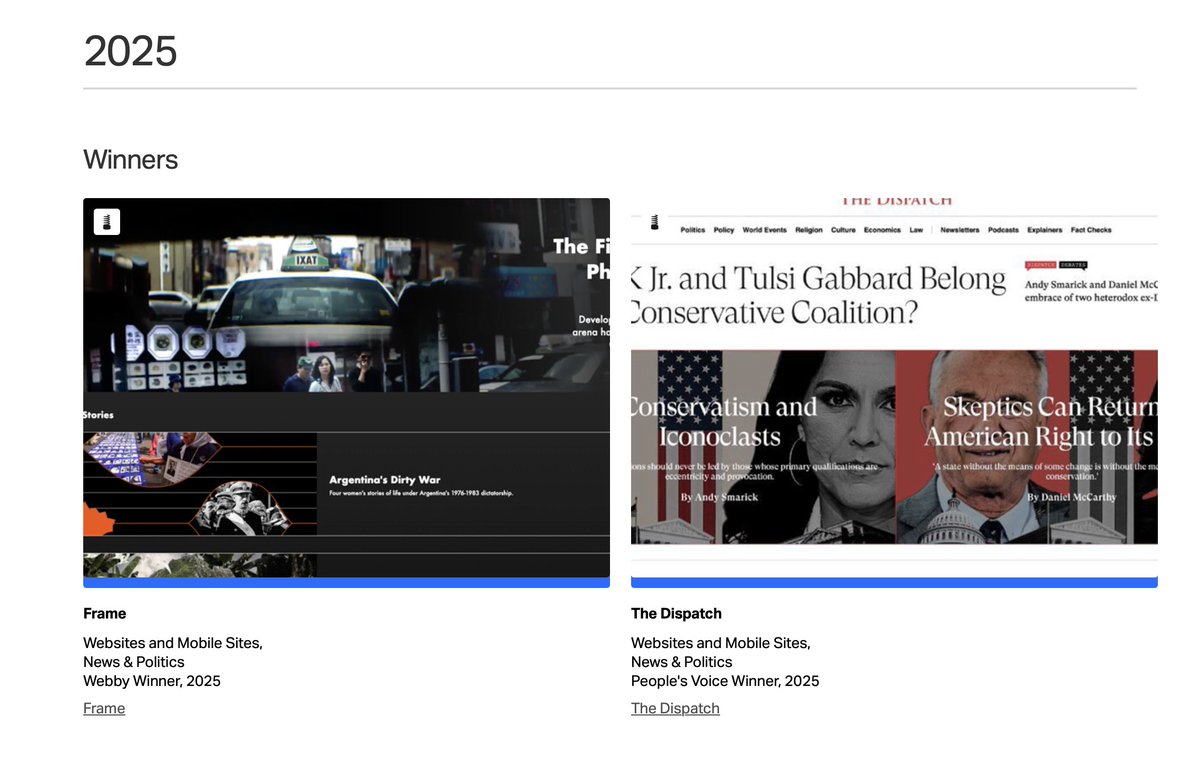Open The Dispatch winner link
The image size is (1200, 765).
pos(674,707)
